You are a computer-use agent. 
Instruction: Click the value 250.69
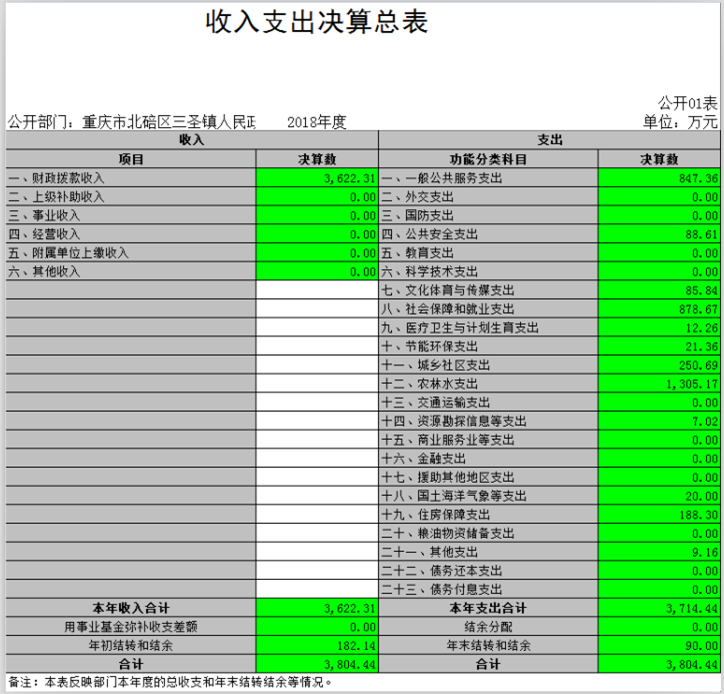click(x=698, y=365)
